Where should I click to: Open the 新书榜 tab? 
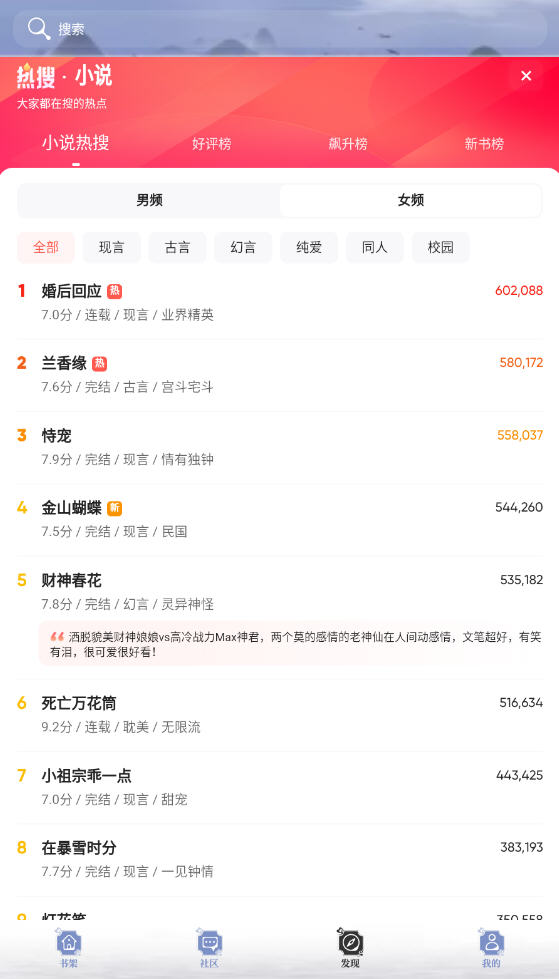(x=484, y=144)
